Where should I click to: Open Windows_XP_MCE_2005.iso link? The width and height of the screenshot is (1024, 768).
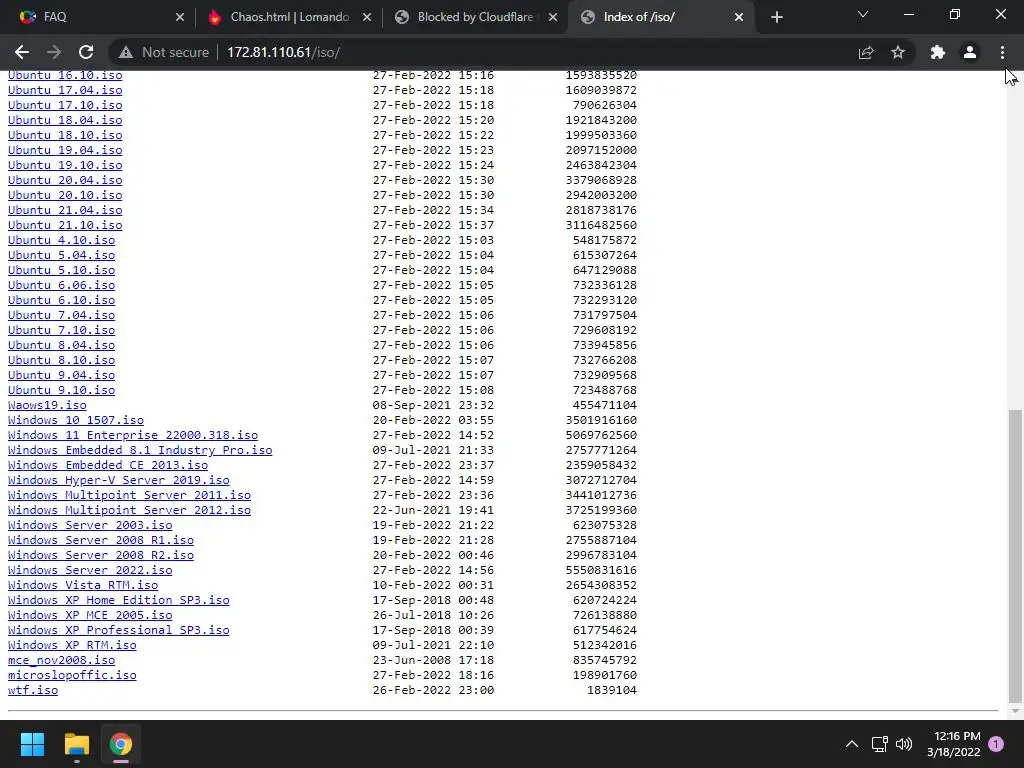[x=90, y=616]
